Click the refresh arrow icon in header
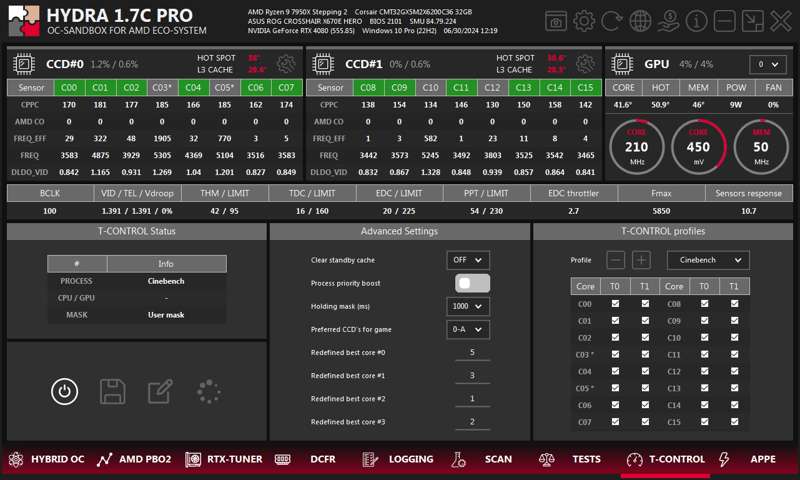This screenshot has width=800, height=480. click(612, 21)
